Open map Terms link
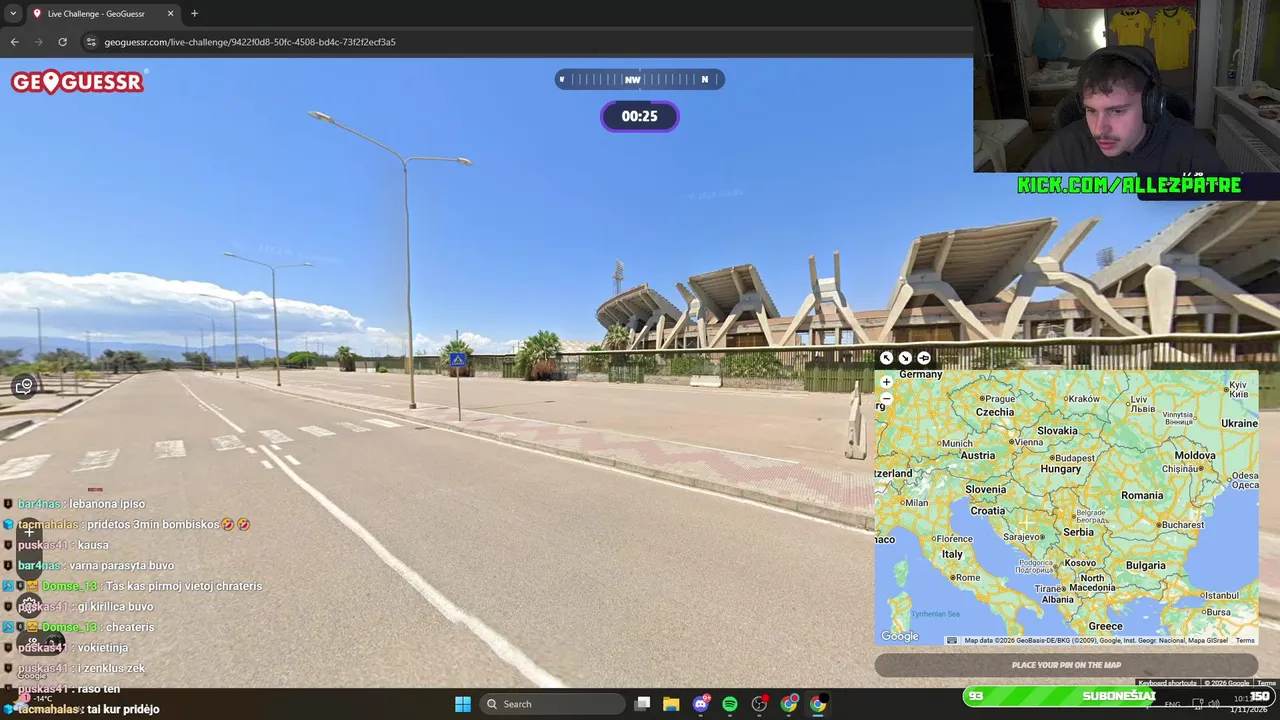1280x720 pixels. (x=1245, y=640)
